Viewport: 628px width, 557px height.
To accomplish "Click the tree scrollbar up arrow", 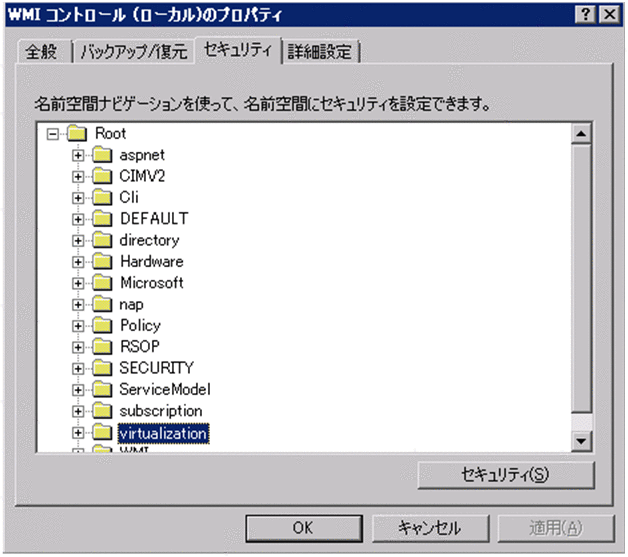I will [x=581, y=134].
